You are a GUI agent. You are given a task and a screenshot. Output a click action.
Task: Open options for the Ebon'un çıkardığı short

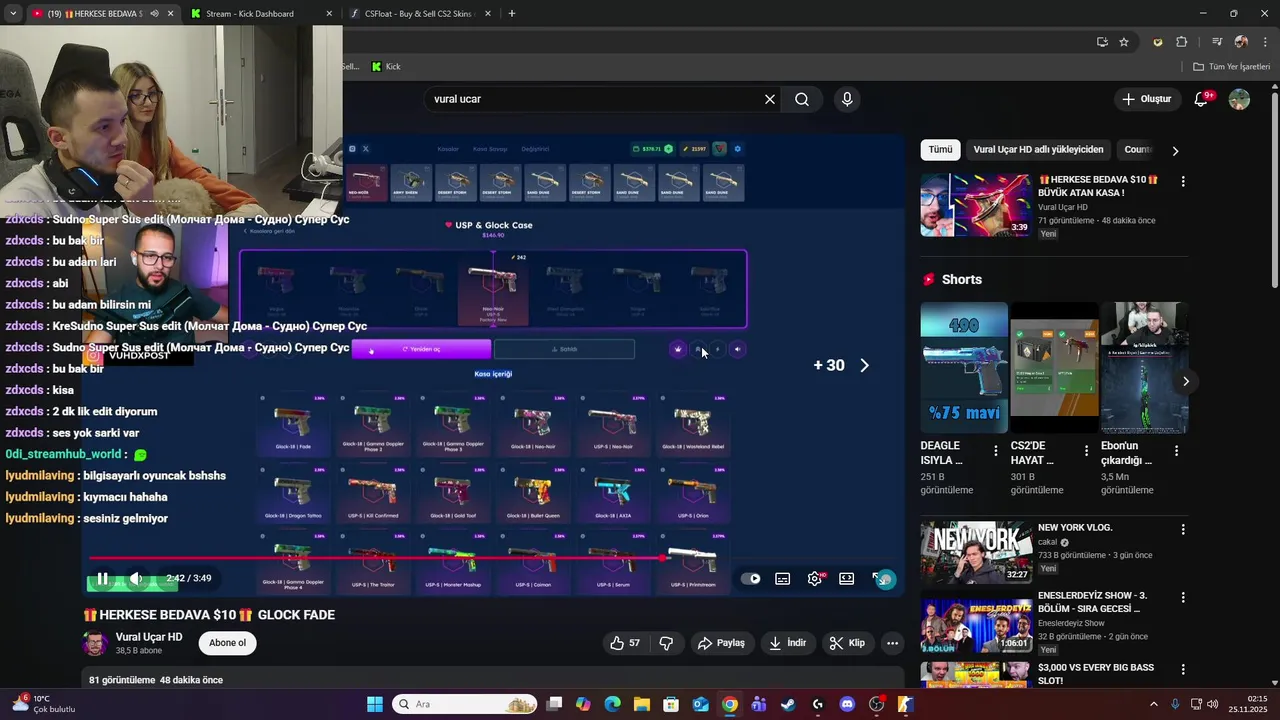click(1176, 451)
